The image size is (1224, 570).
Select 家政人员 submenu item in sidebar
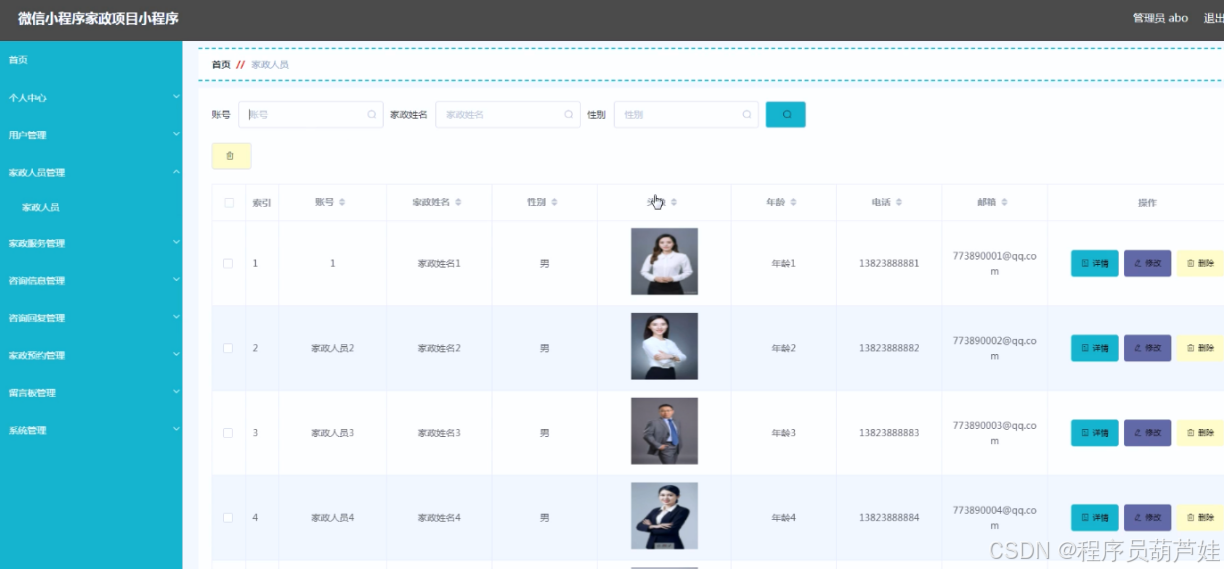tap(41, 208)
